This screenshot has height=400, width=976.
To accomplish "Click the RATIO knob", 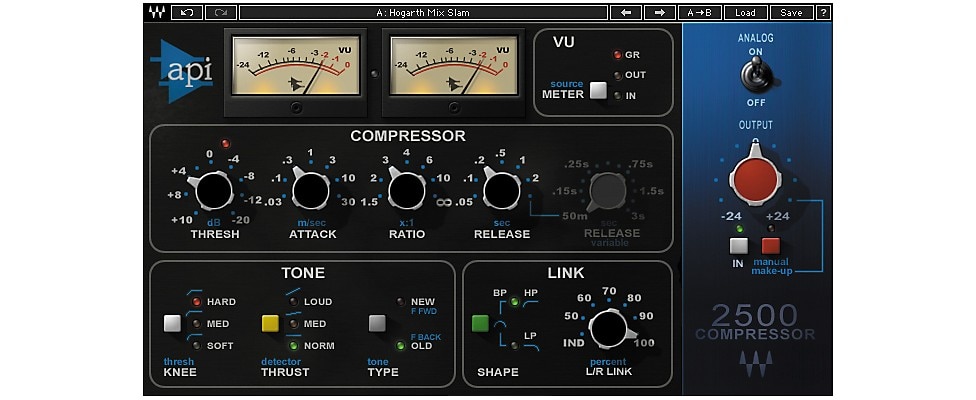I will coord(406,191).
